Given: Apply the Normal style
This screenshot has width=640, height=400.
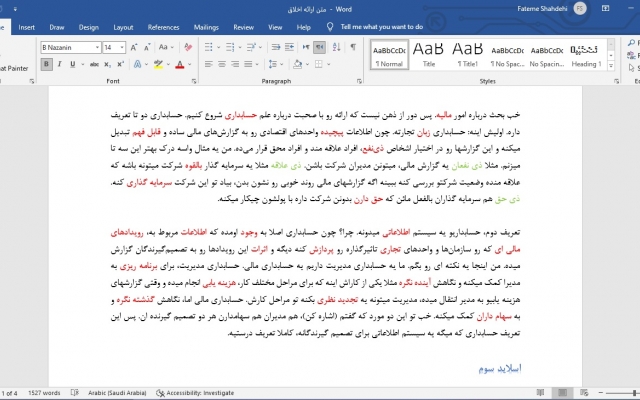Looking at the screenshot, I should point(389,55).
